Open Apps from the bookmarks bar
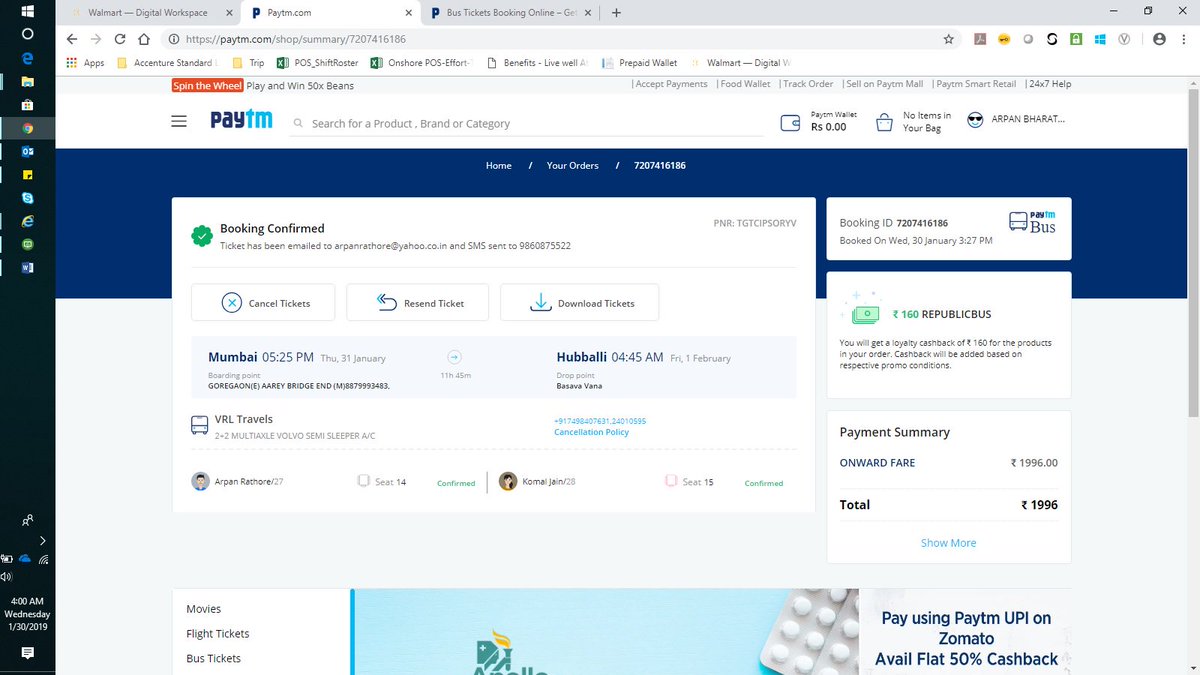 coord(85,62)
